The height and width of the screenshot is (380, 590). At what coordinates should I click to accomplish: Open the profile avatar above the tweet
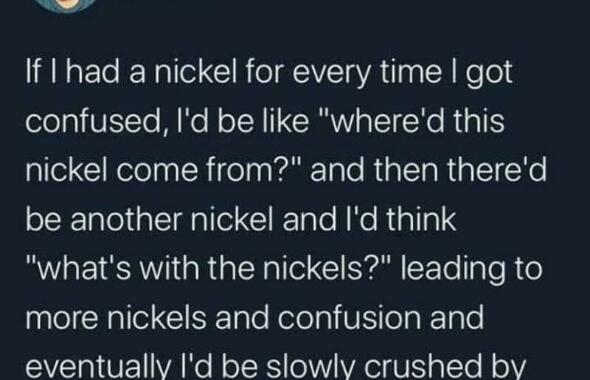(x=69, y=6)
